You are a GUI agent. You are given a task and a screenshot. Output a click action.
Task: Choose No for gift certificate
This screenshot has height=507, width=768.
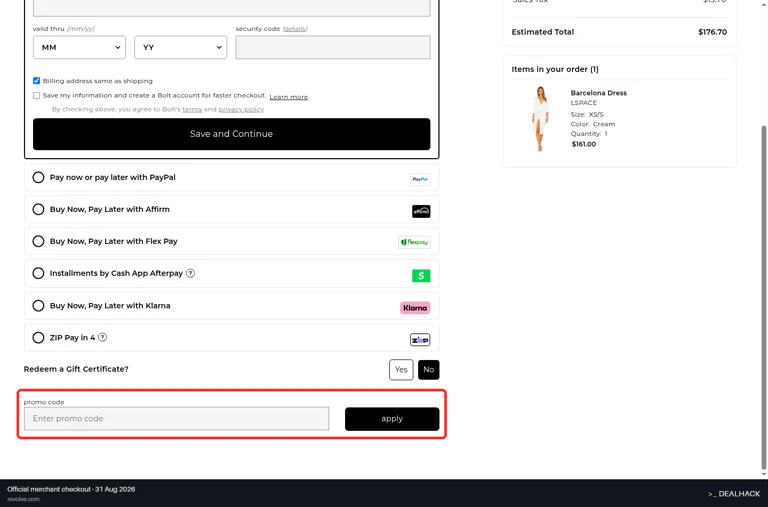coord(429,370)
